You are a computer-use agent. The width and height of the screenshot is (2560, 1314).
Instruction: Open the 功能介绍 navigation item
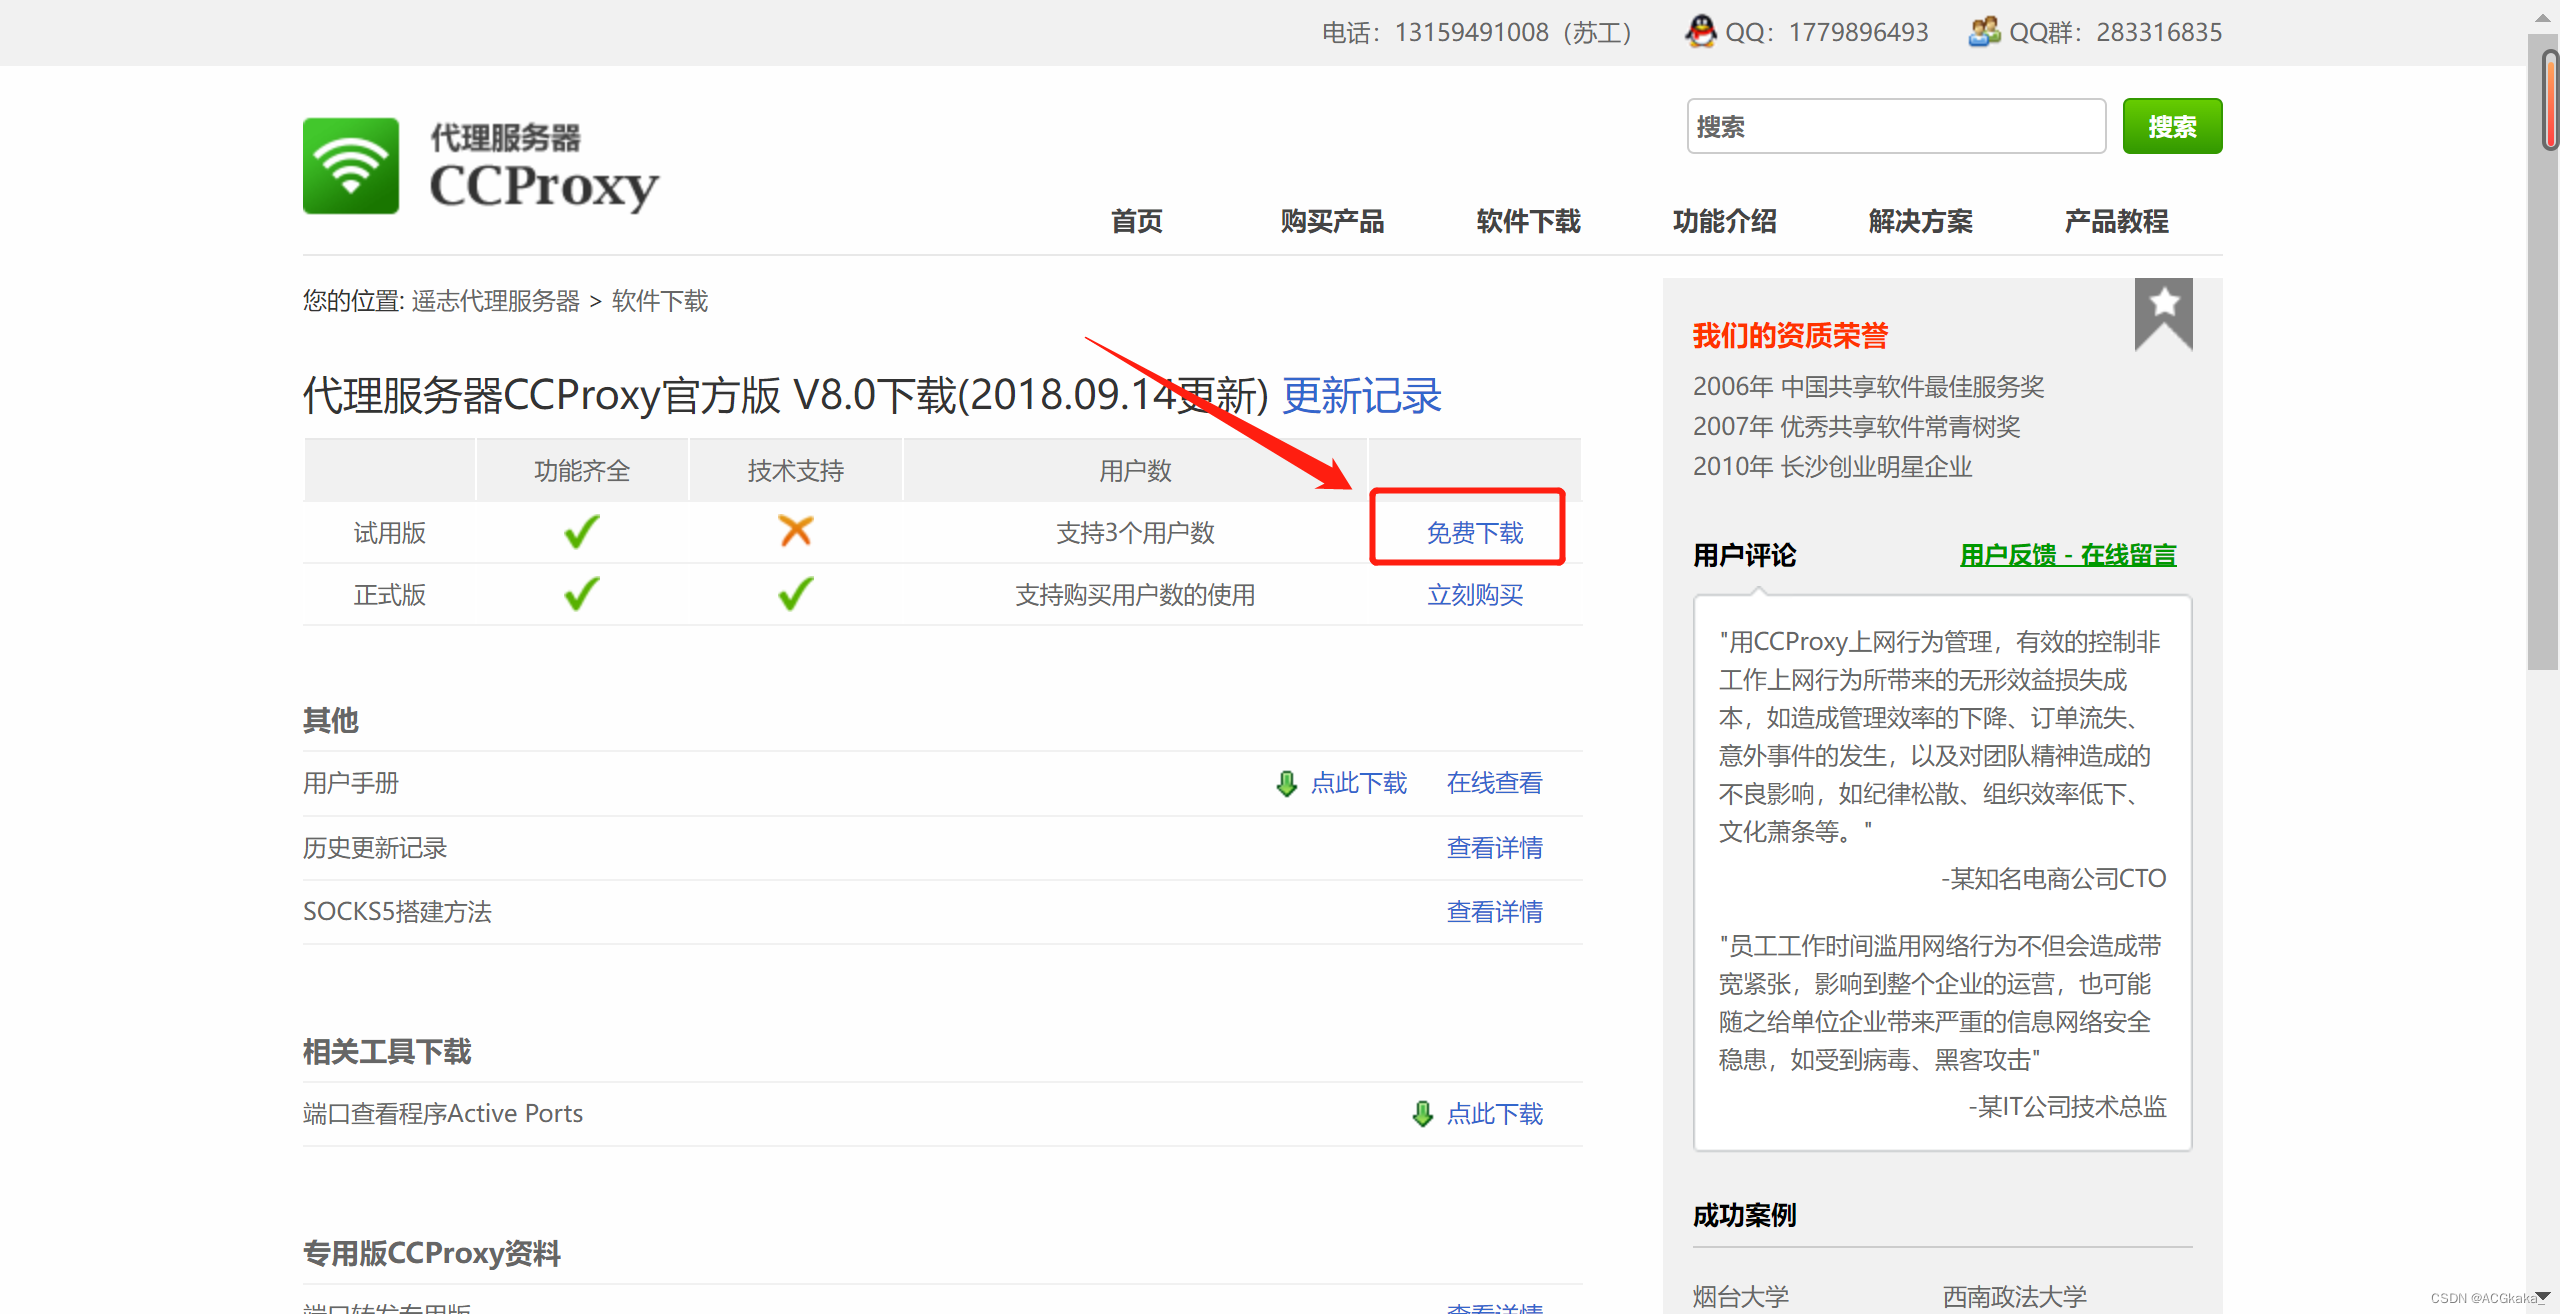[1724, 221]
